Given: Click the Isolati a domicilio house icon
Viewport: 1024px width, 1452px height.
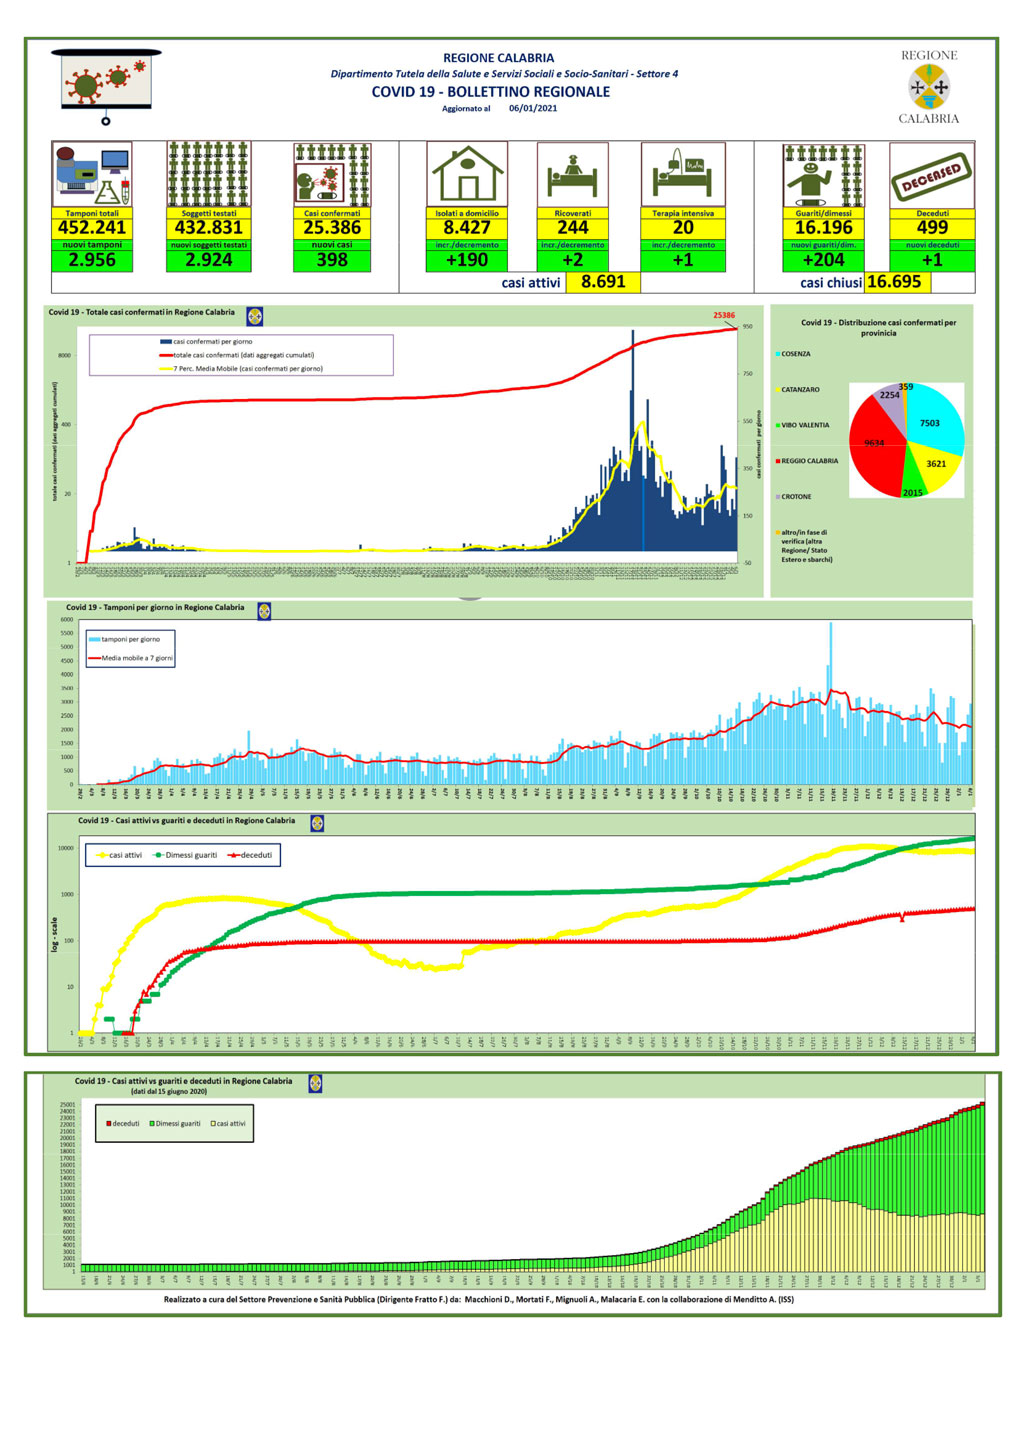Looking at the screenshot, I should 467,175.
